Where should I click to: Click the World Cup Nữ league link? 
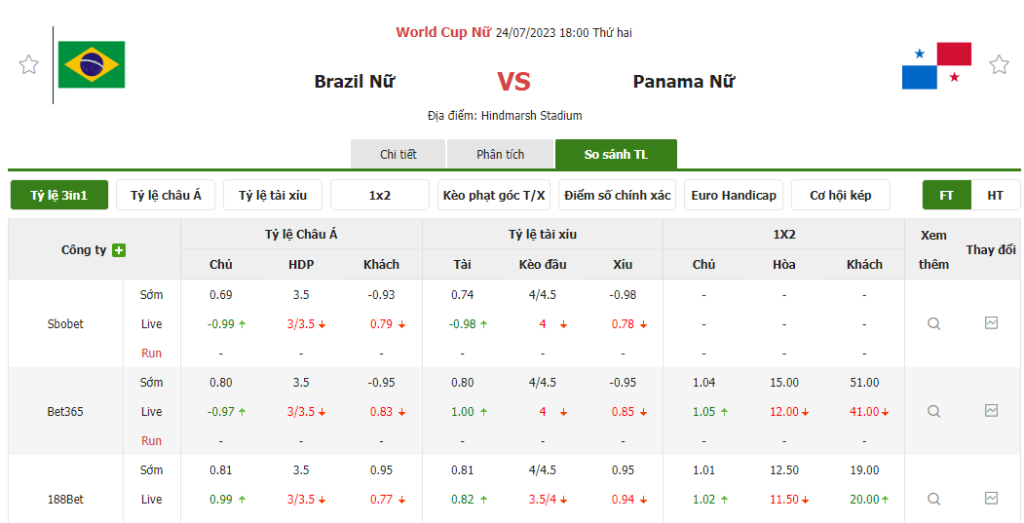[443, 32]
